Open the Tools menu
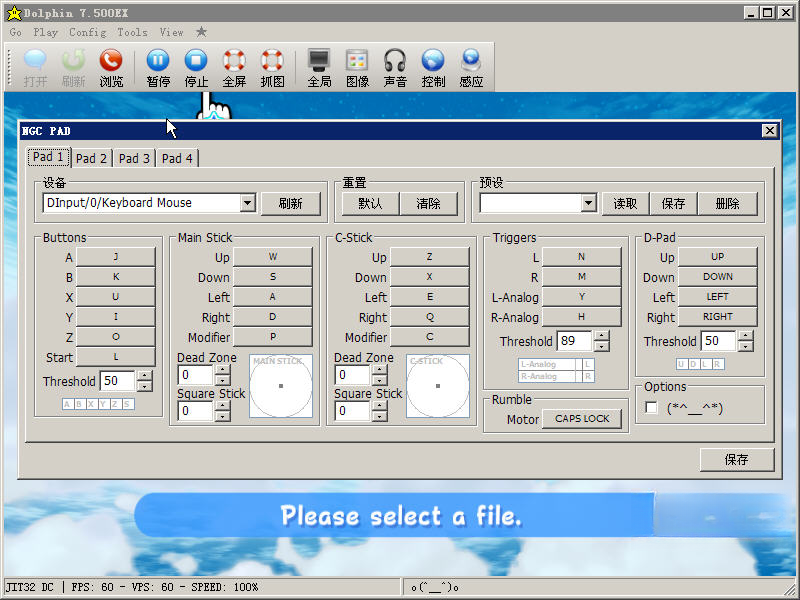800x600 pixels. click(132, 32)
